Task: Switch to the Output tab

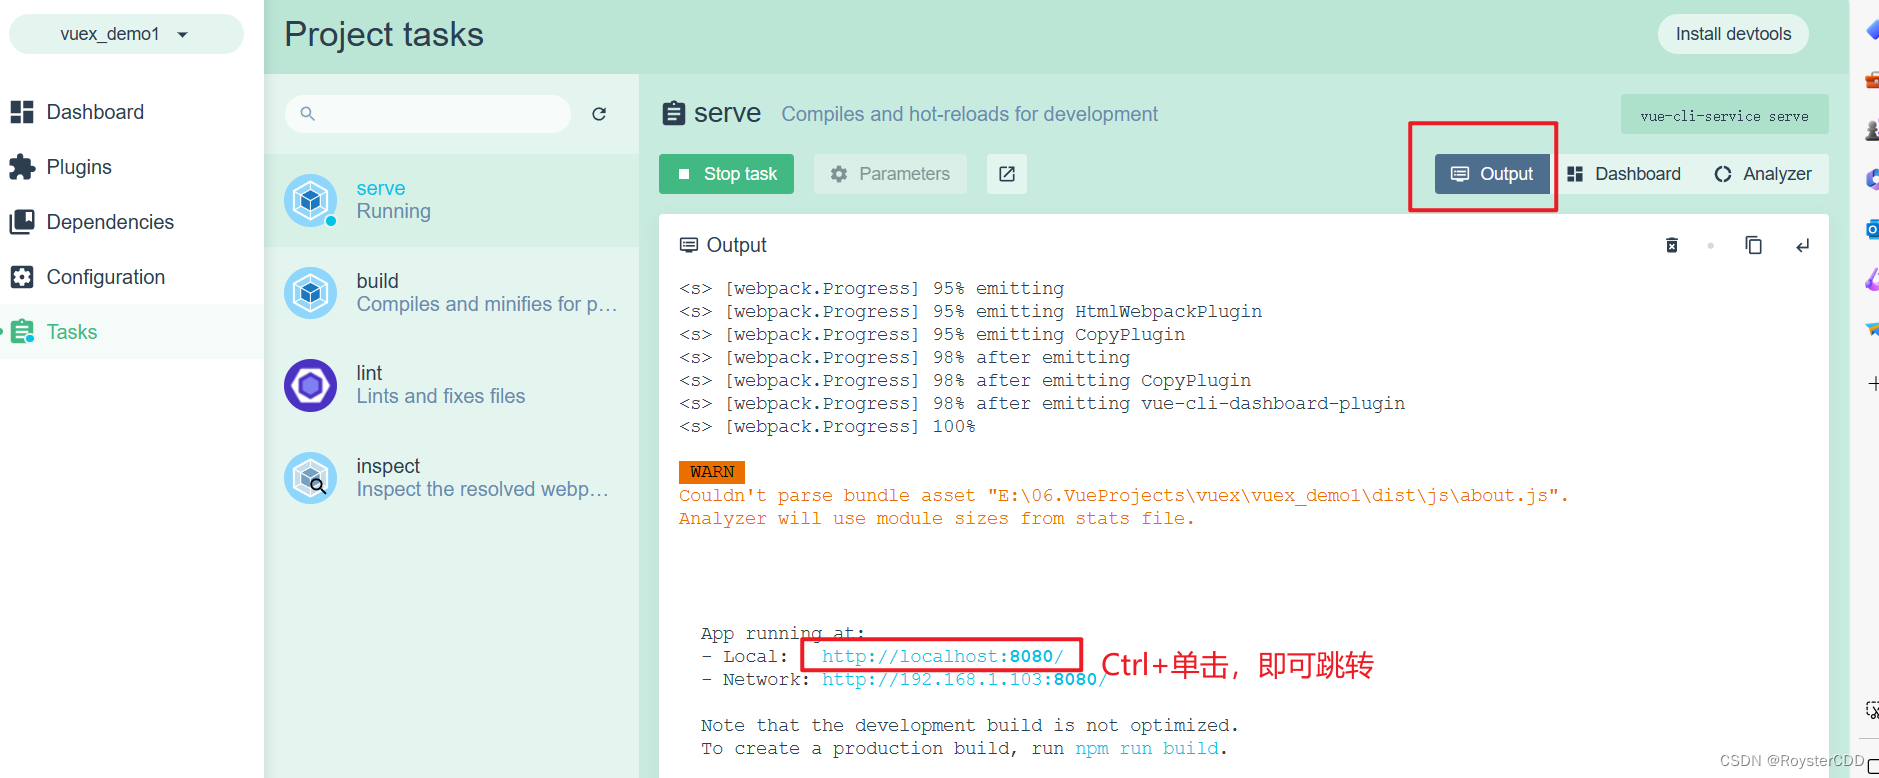Action: (1492, 174)
